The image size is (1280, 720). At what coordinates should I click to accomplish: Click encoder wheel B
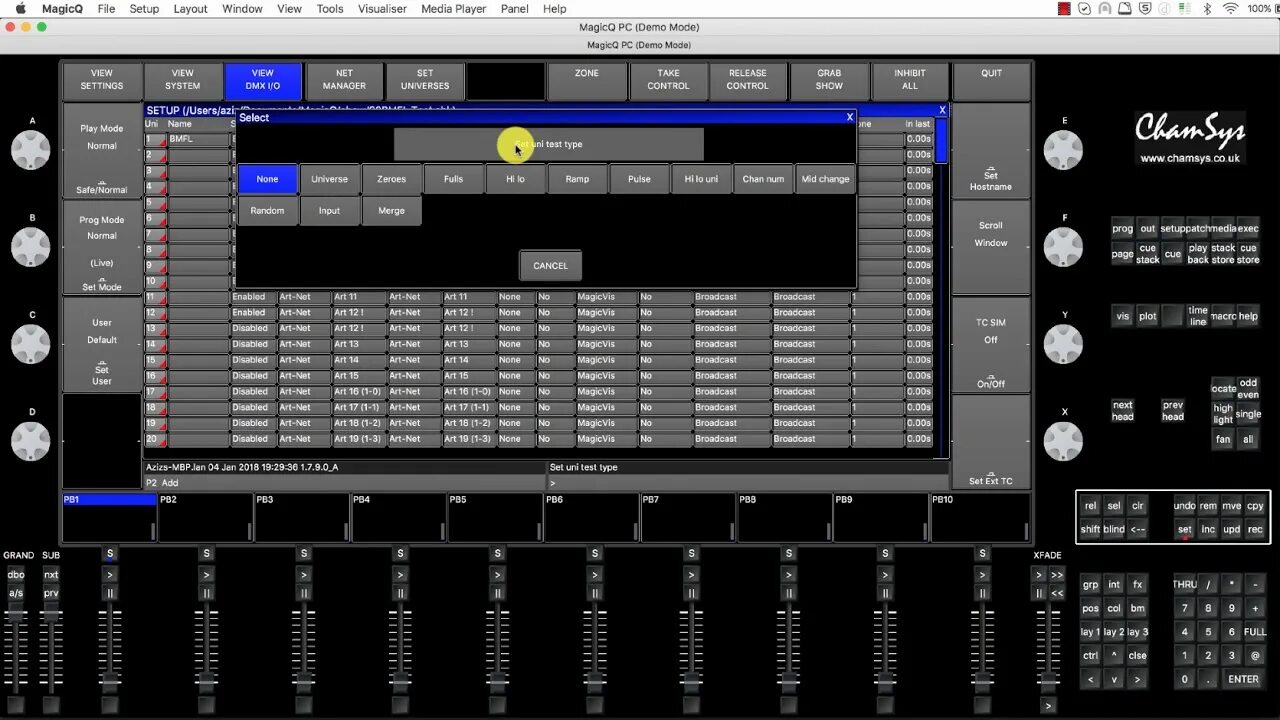[x=31, y=247]
